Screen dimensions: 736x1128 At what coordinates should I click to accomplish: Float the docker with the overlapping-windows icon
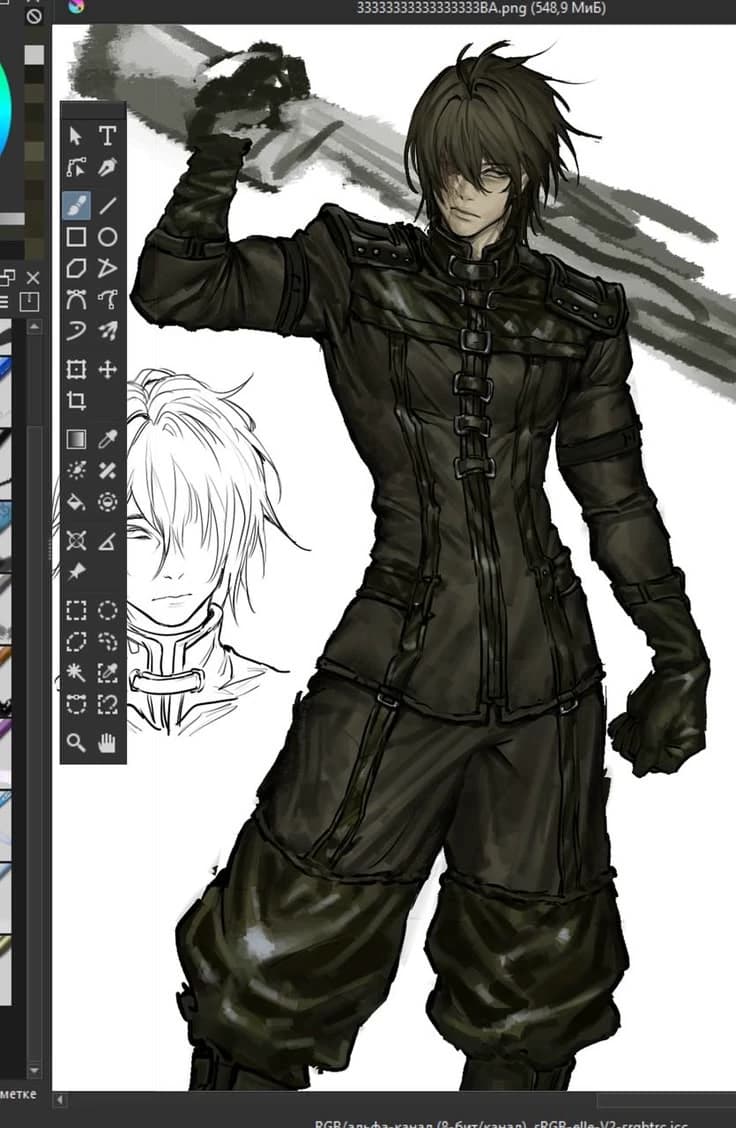pos(8,277)
